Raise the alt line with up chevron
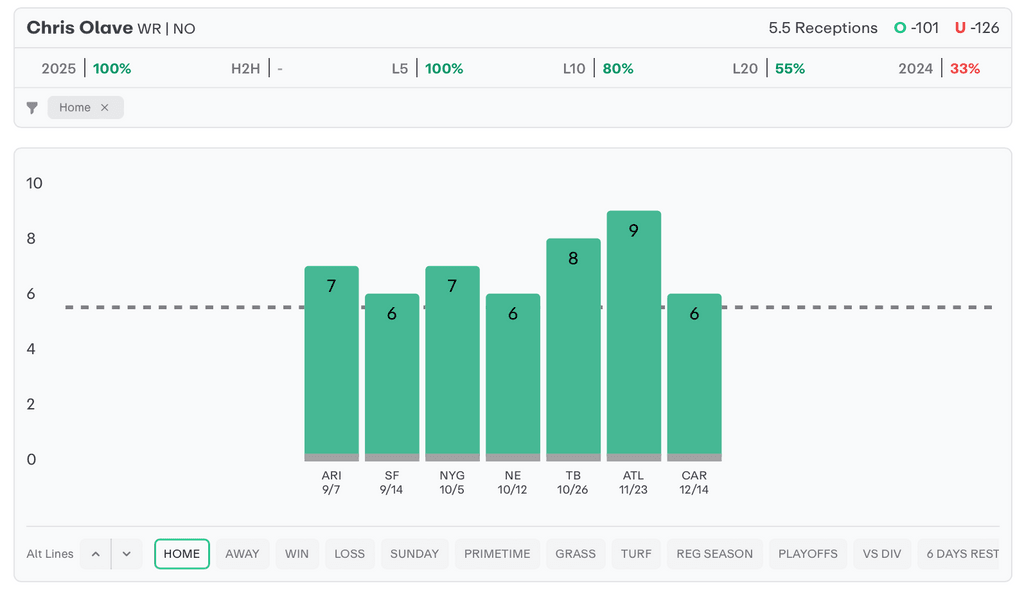The height and width of the screenshot is (603, 1024). pyautogui.click(x=95, y=554)
